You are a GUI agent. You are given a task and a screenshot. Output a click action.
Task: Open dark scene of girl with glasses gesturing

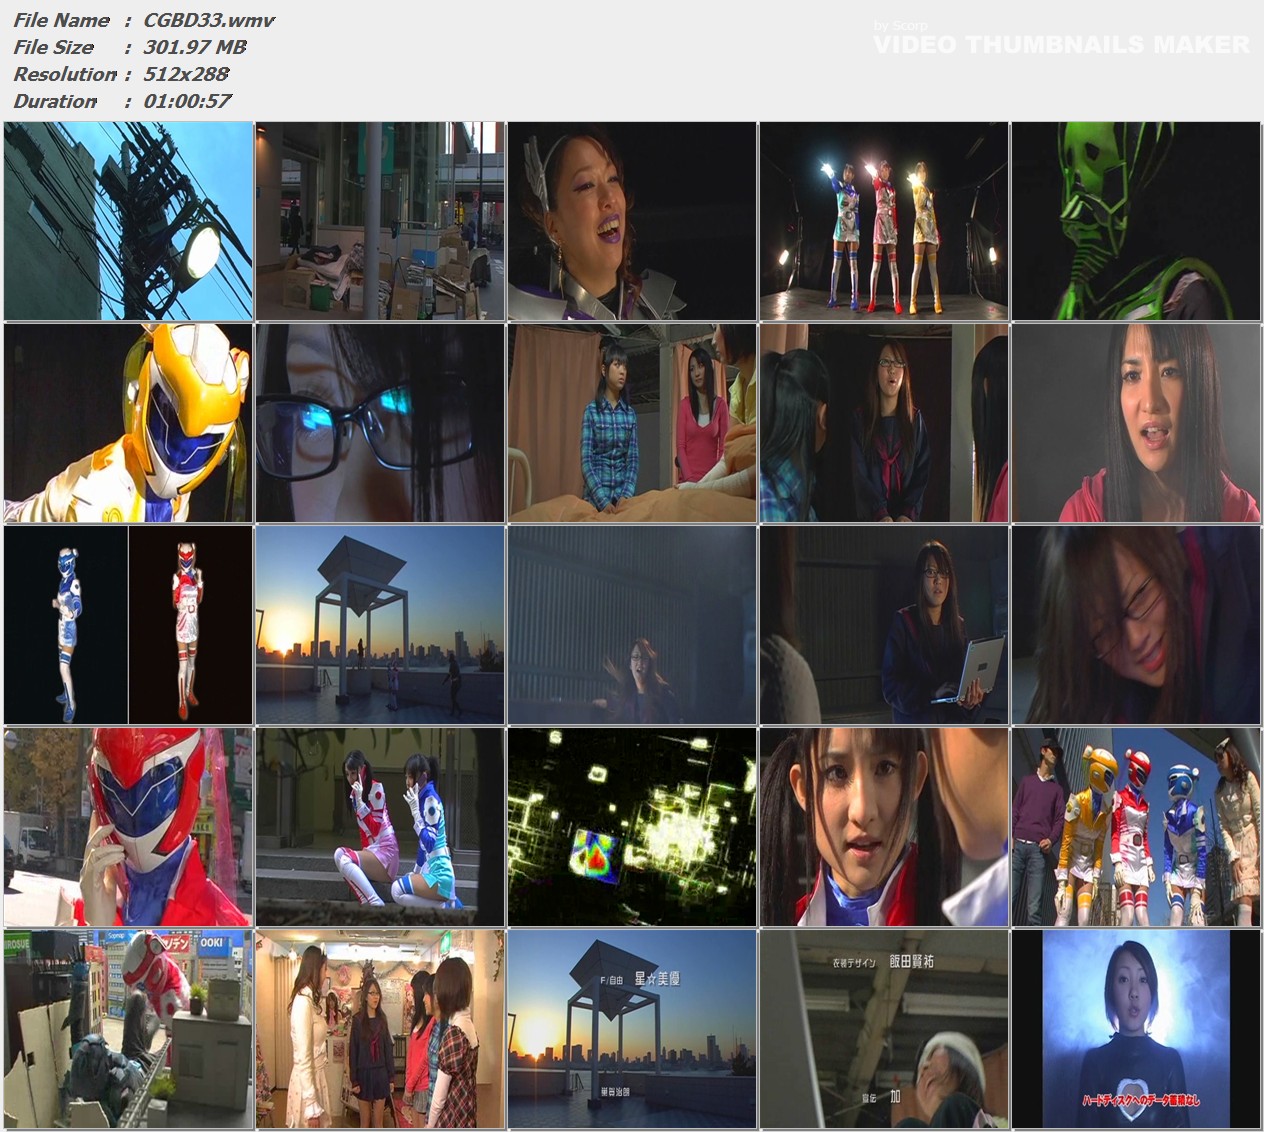tap(632, 625)
